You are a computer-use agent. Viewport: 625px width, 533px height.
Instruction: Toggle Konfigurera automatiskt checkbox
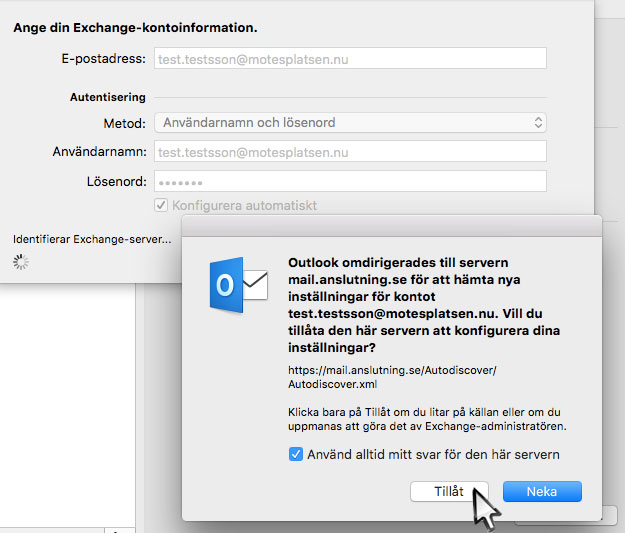(161, 205)
